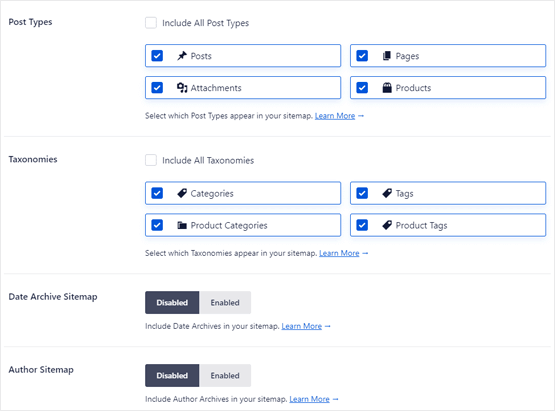Click the tag icon beside Tags

[x=387, y=193]
